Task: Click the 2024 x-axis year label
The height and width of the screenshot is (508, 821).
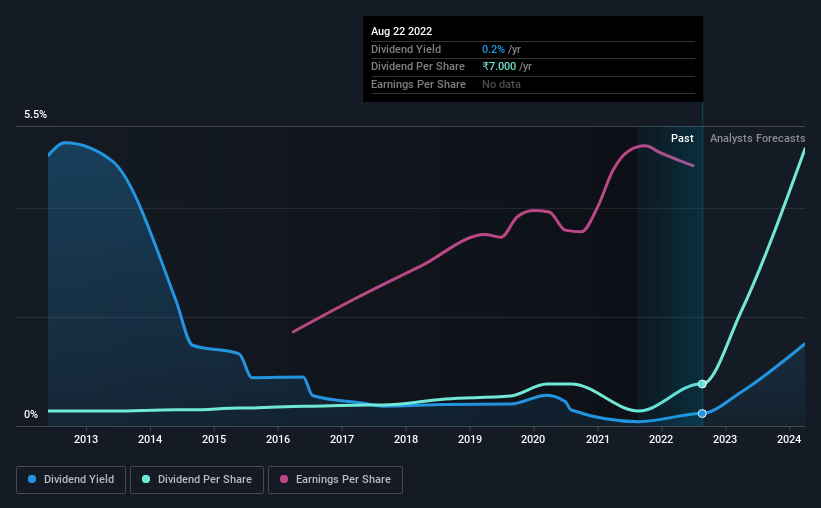Action: [x=789, y=439]
